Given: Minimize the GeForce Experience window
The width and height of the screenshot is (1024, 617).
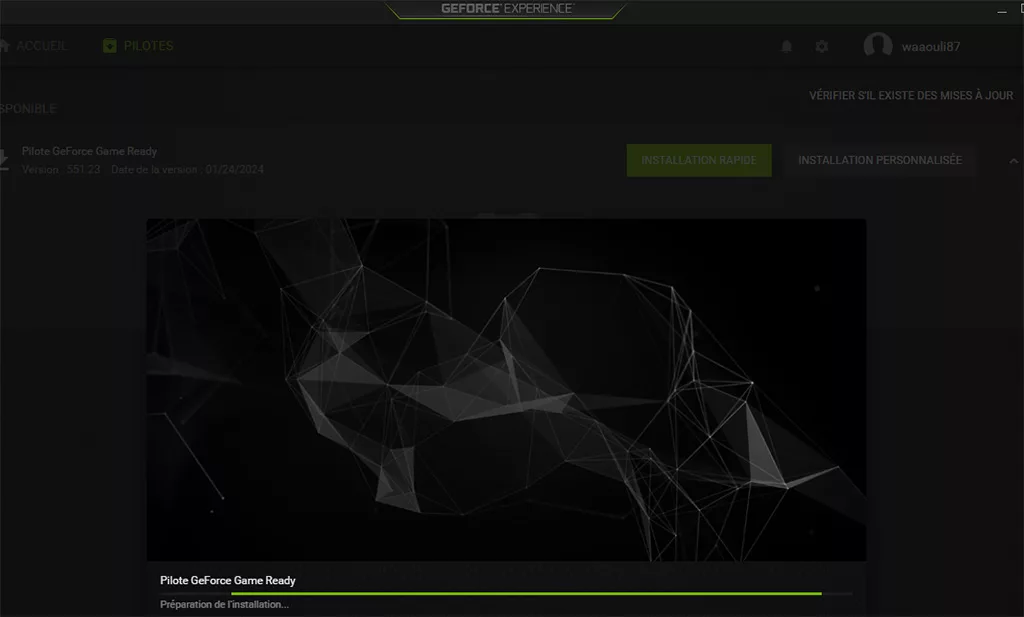Looking at the screenshot, I should point(1002,11).
